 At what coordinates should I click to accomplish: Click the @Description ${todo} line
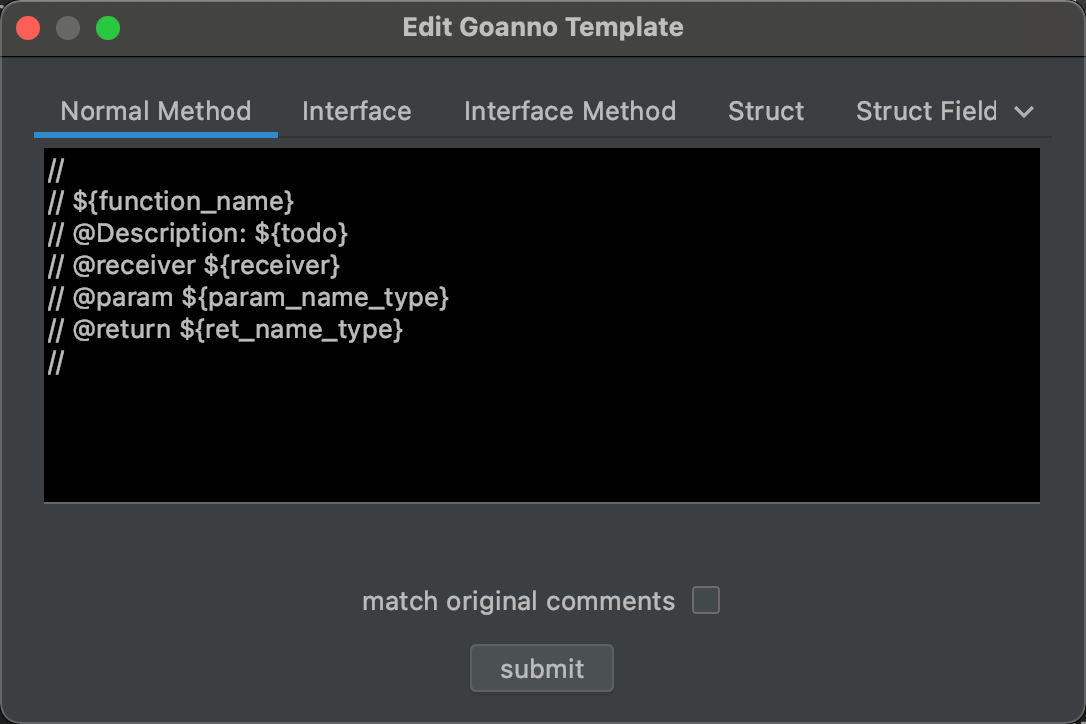[x=198, y=233]
